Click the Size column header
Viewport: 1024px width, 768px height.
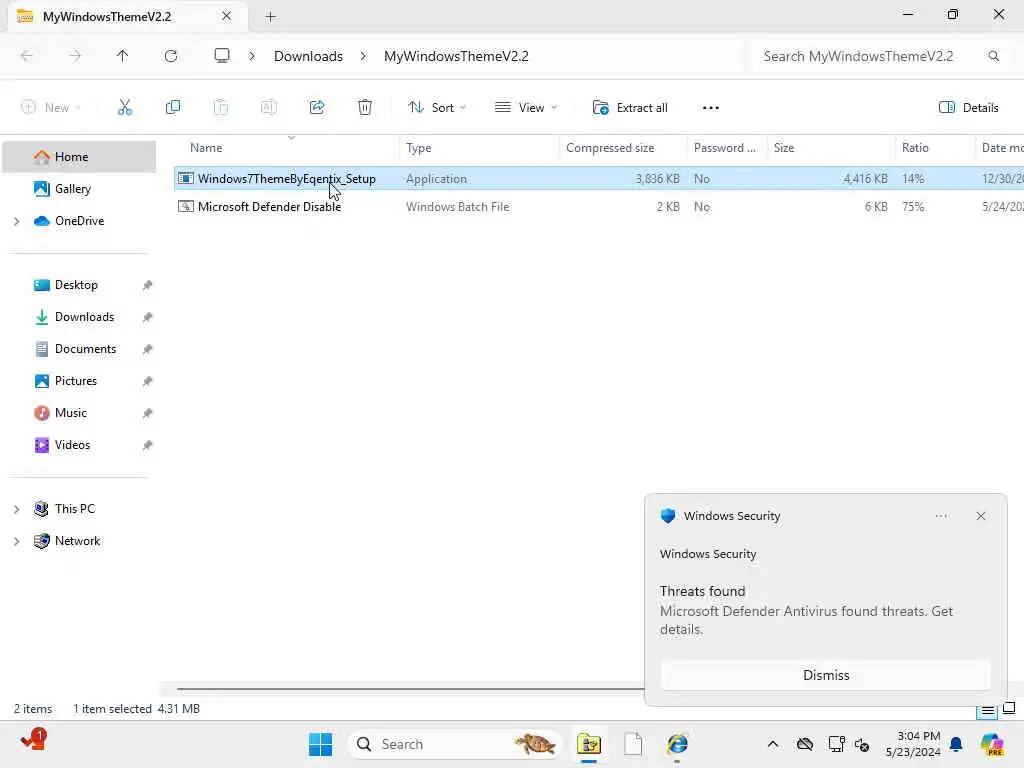click(831, 148)
